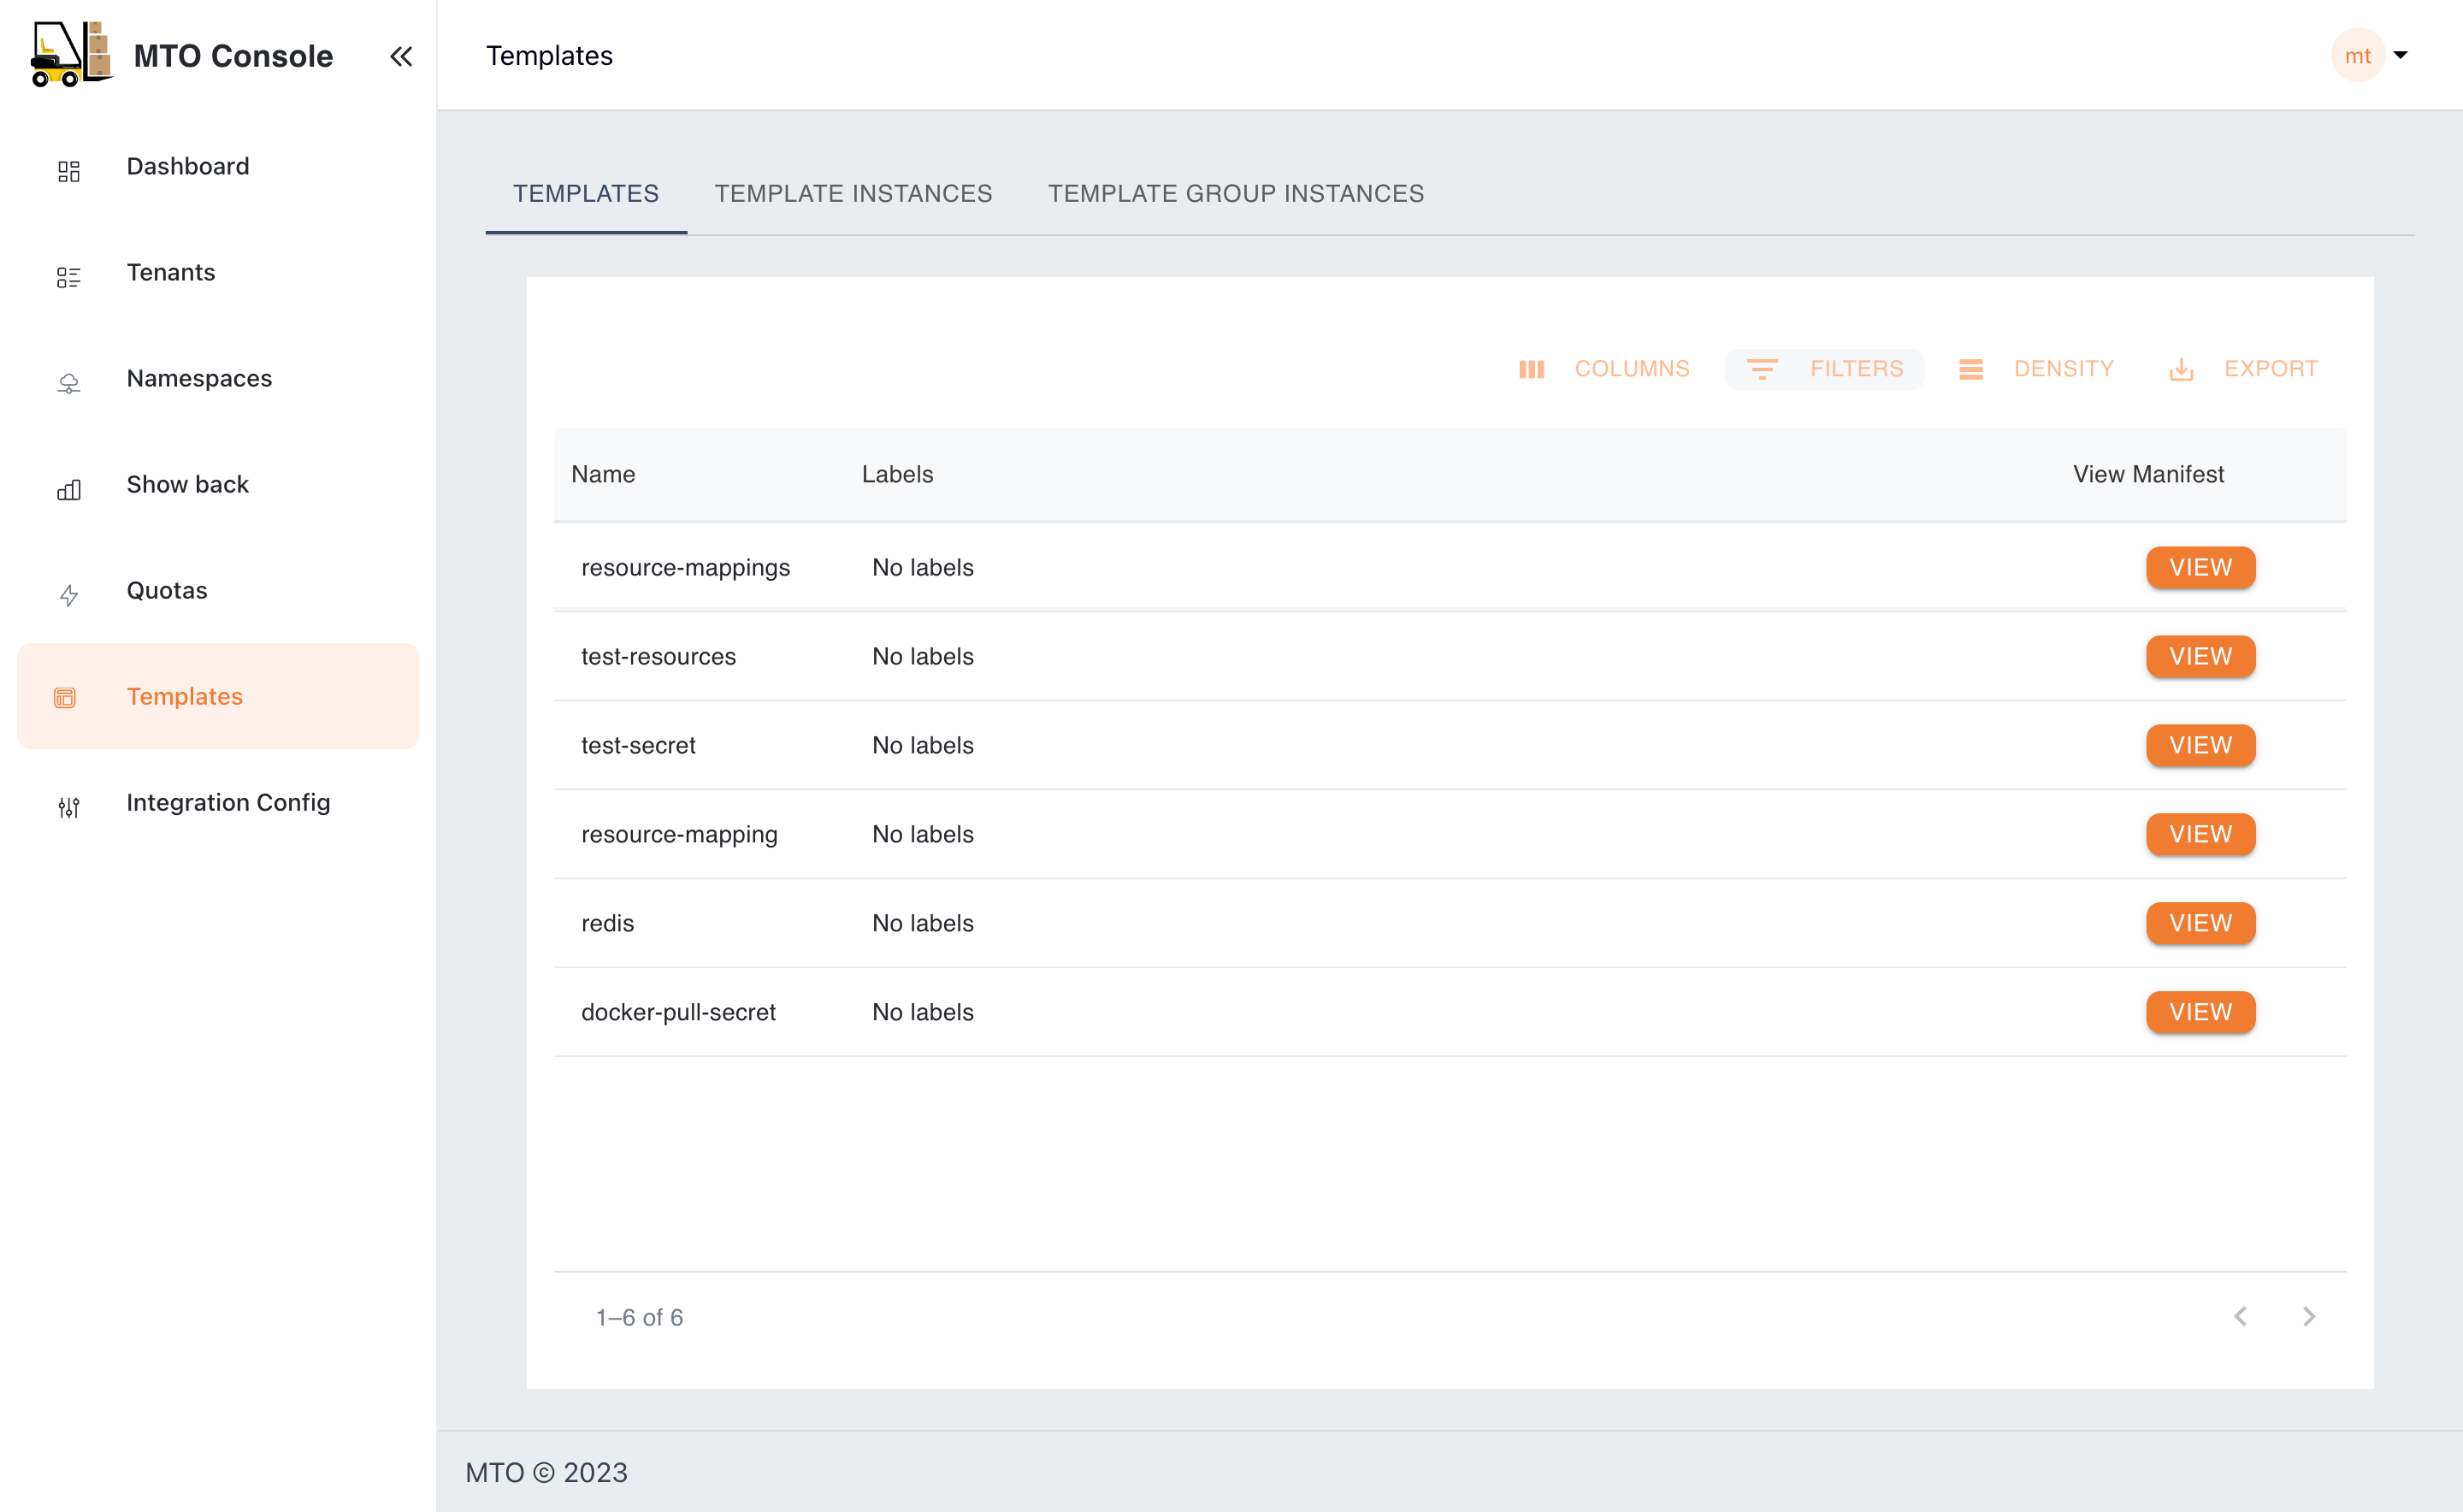Open the Filters panel

[x=1824, y=369]
